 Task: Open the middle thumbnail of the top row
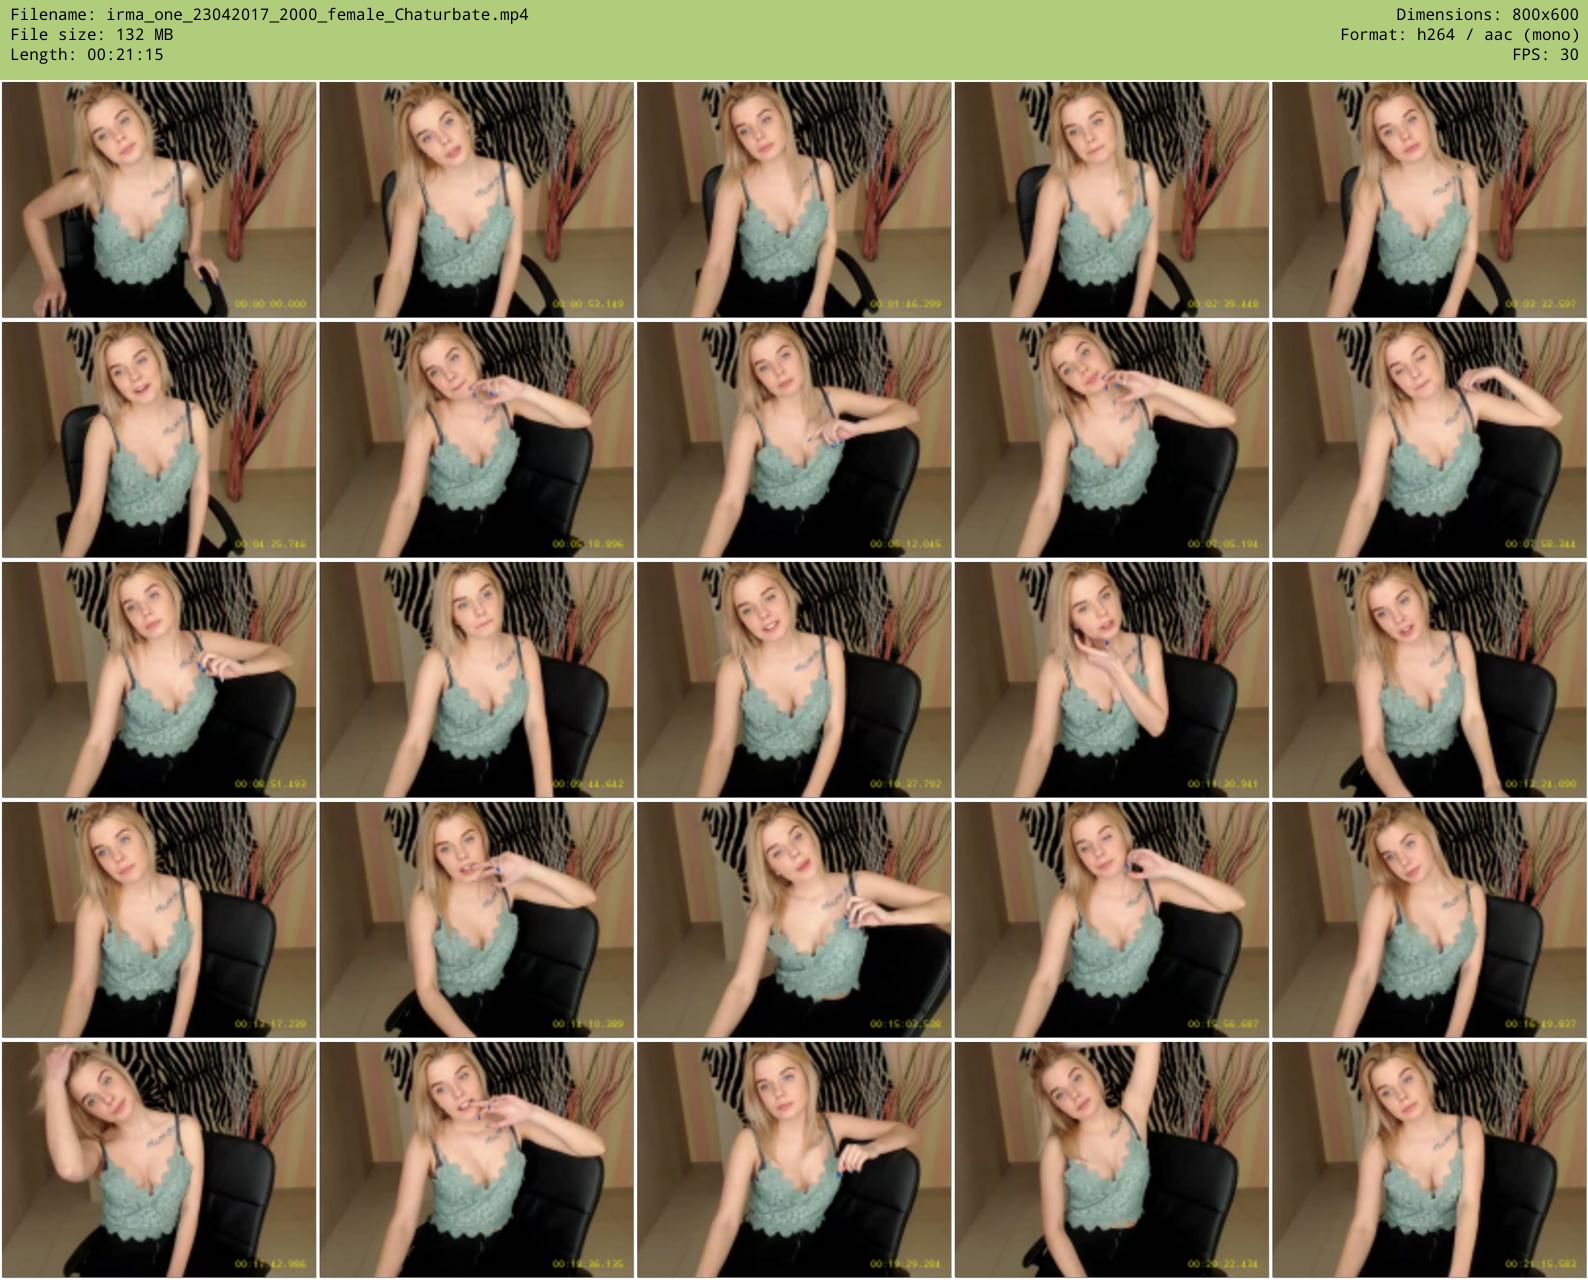click(794, 200)
